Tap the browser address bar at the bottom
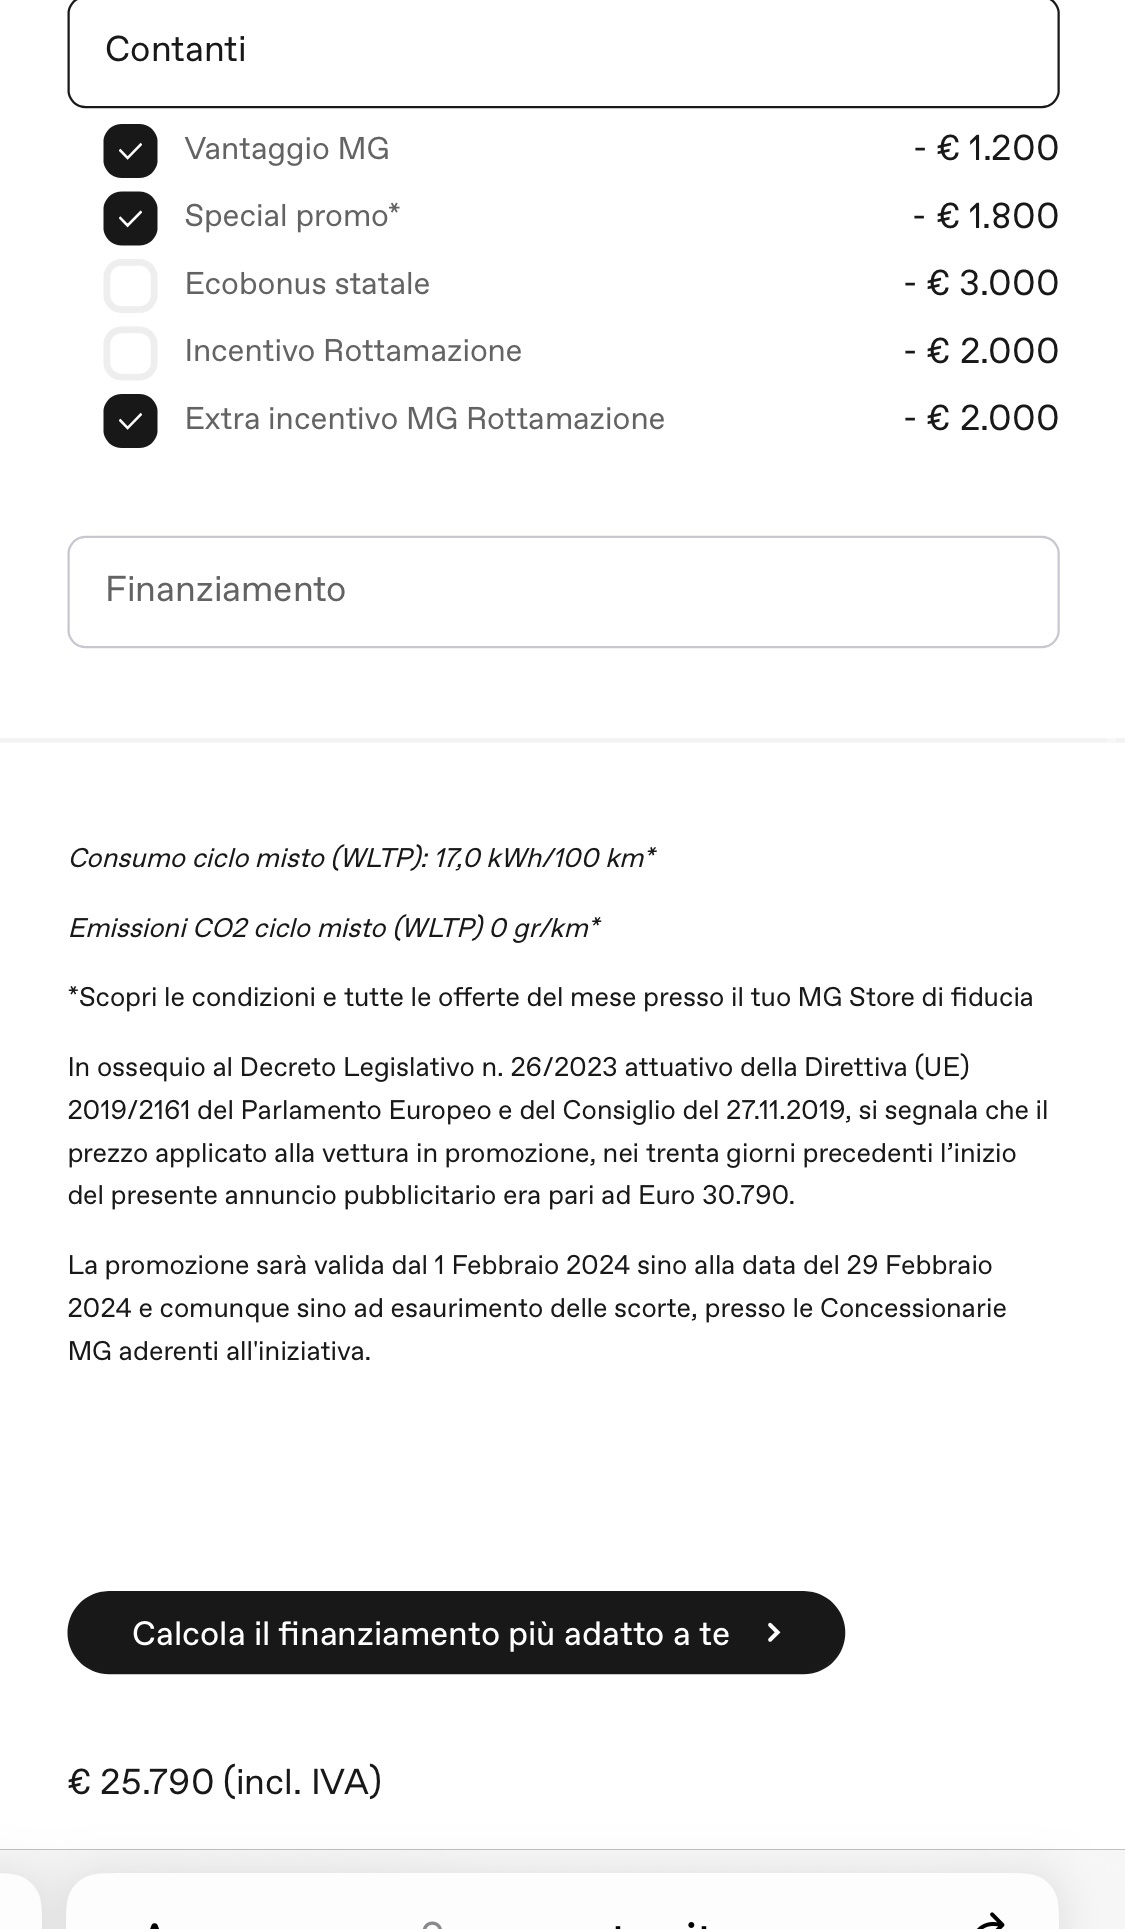The height and width of the screenshot is (1929, 1125). coord(562,1902)
